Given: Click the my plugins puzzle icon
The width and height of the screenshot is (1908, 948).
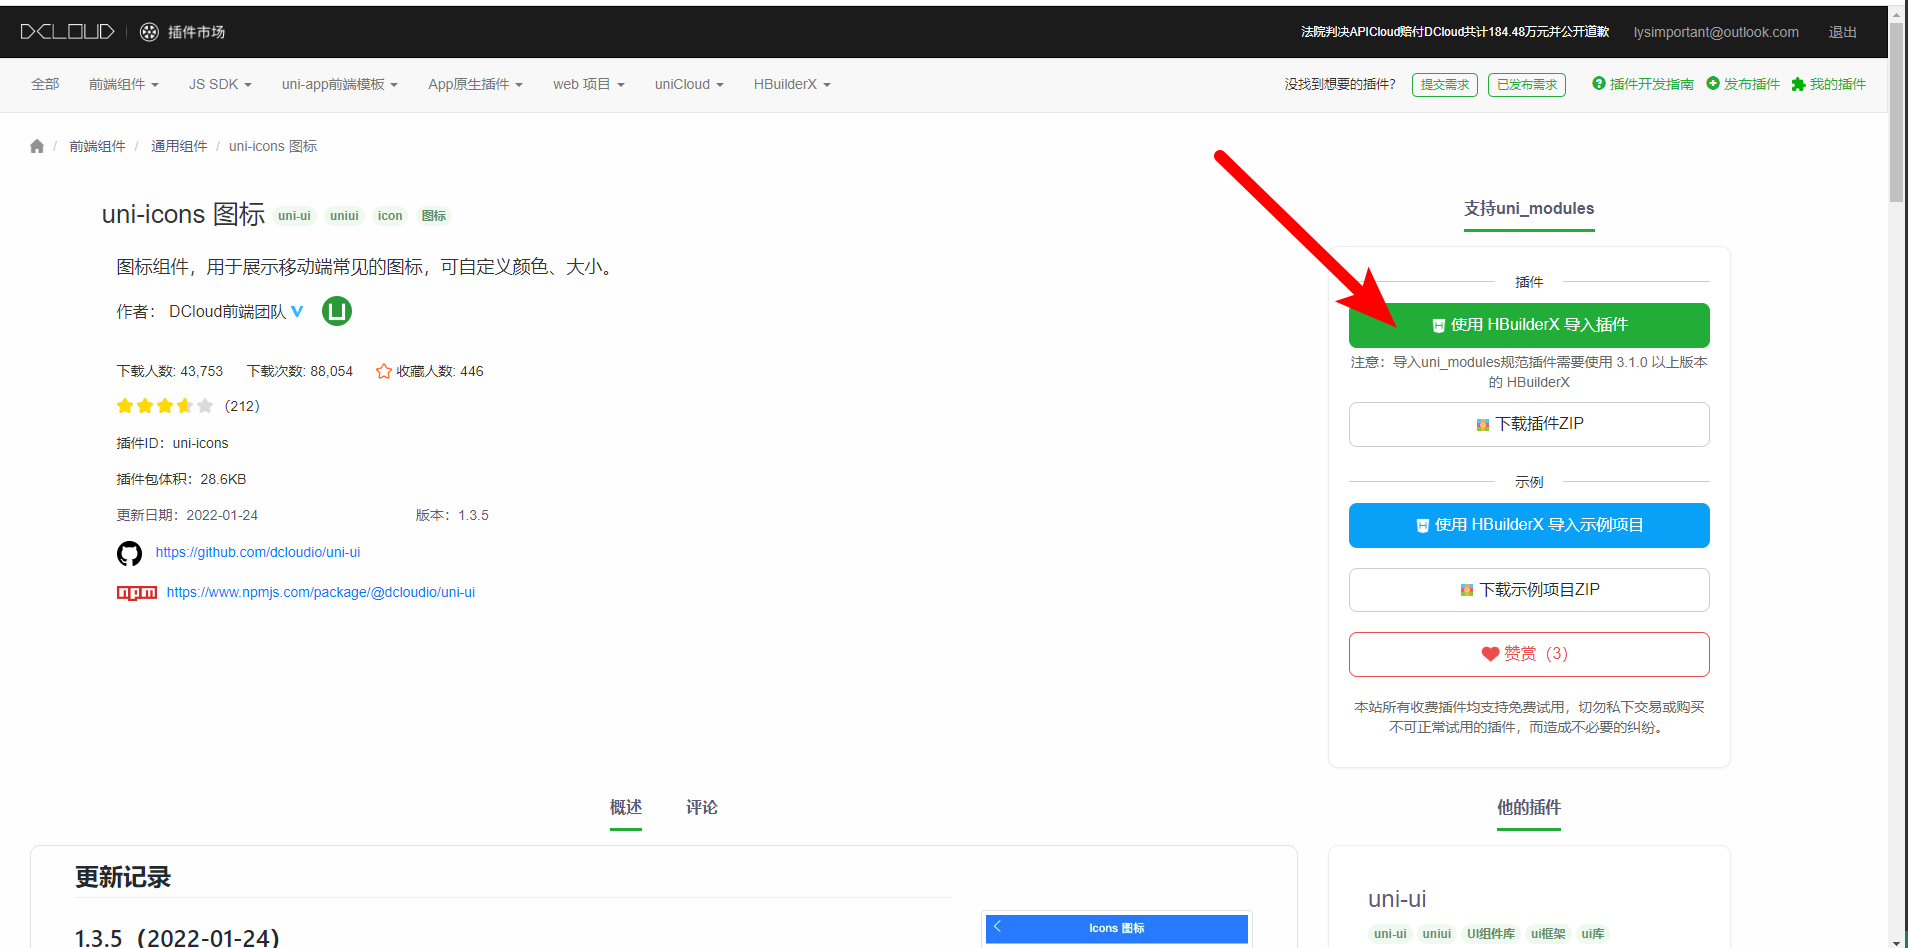Looking at the screenshot, I should click(1798, 84).
